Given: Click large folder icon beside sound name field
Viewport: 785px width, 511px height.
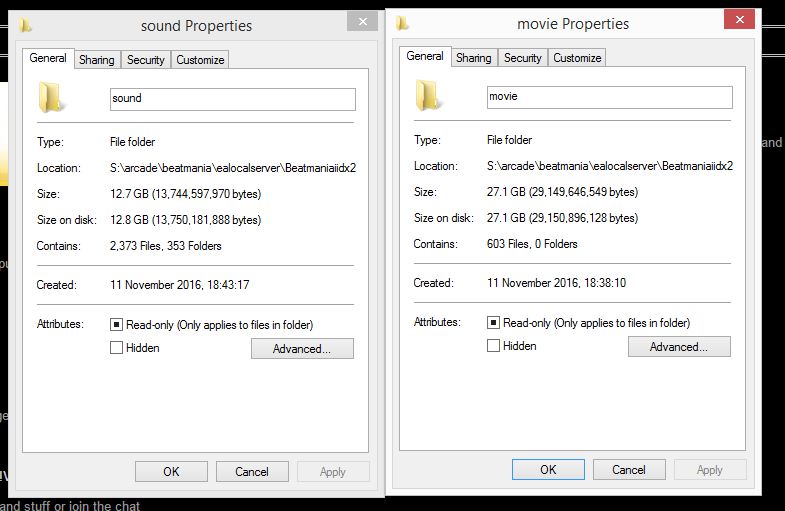Looking at the screenshot, I should point(51,97).
